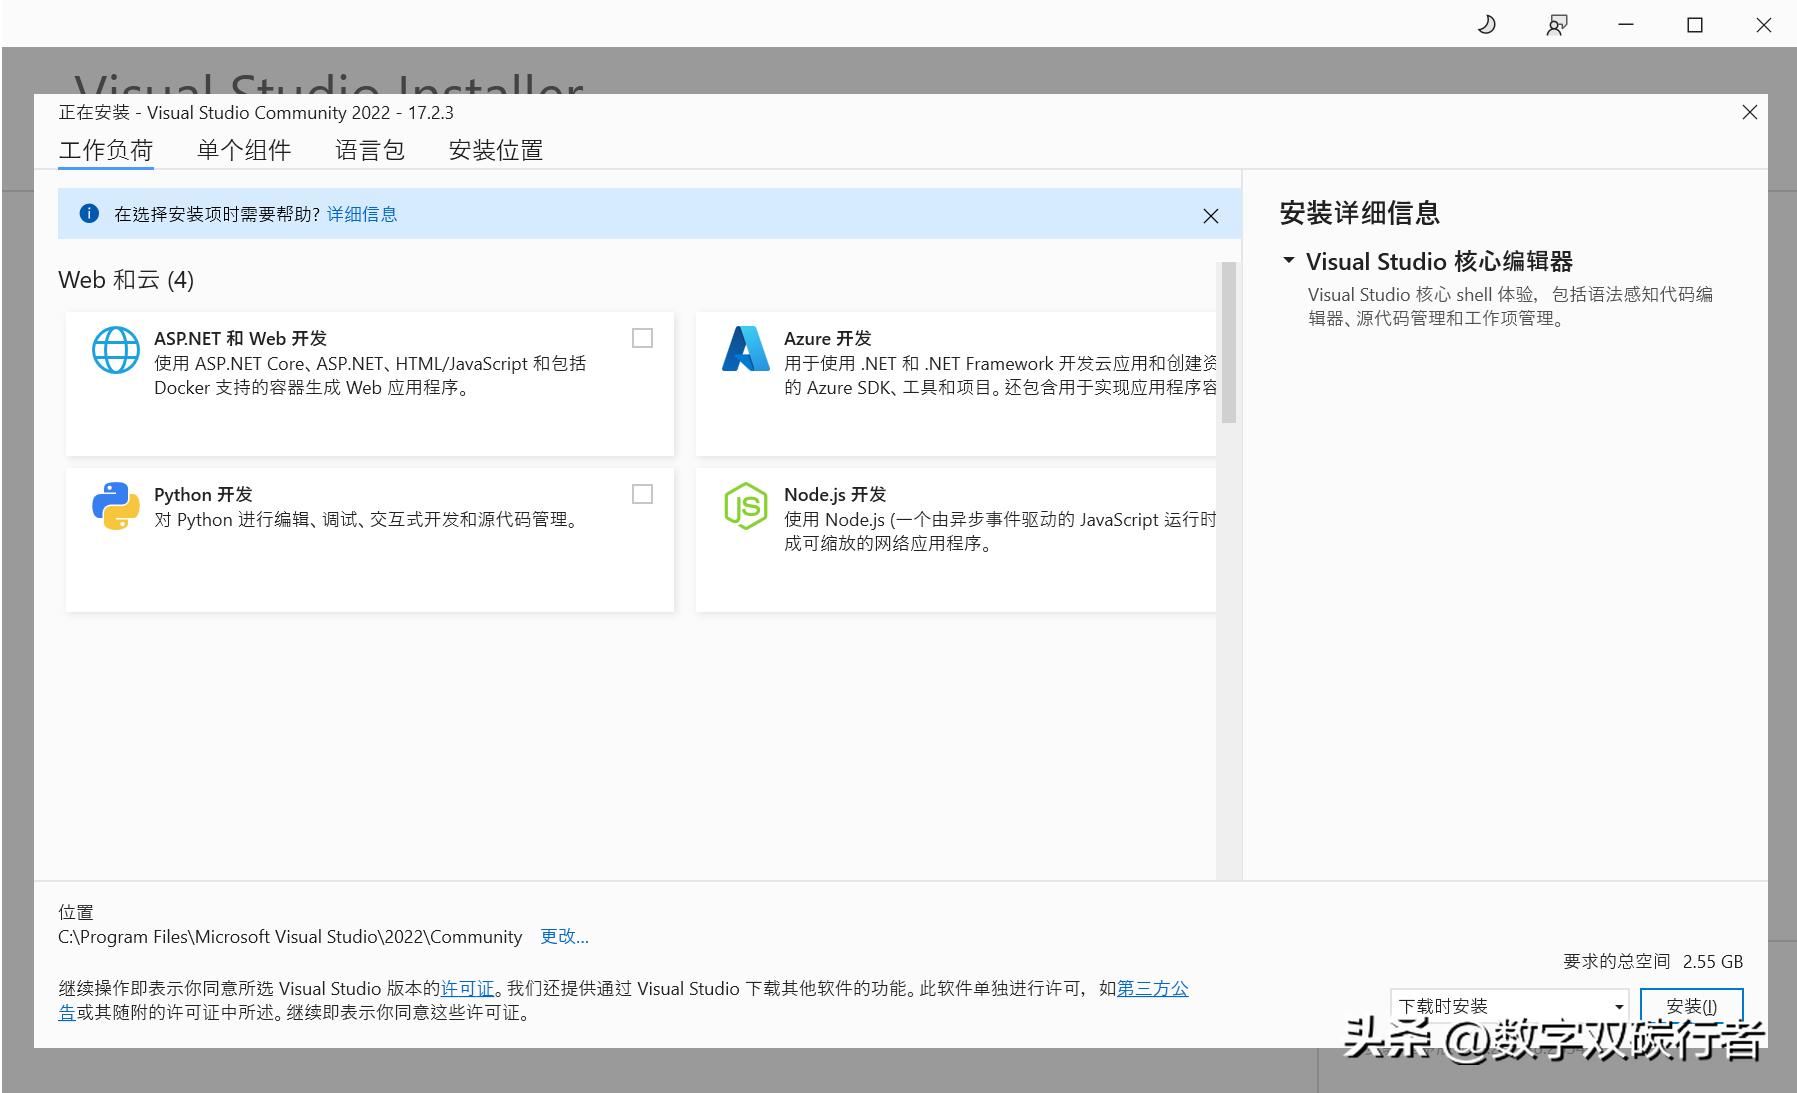Click the blue info icon in banner
This screenshot has height=1093, width=1797.
(x=89, y=213)
